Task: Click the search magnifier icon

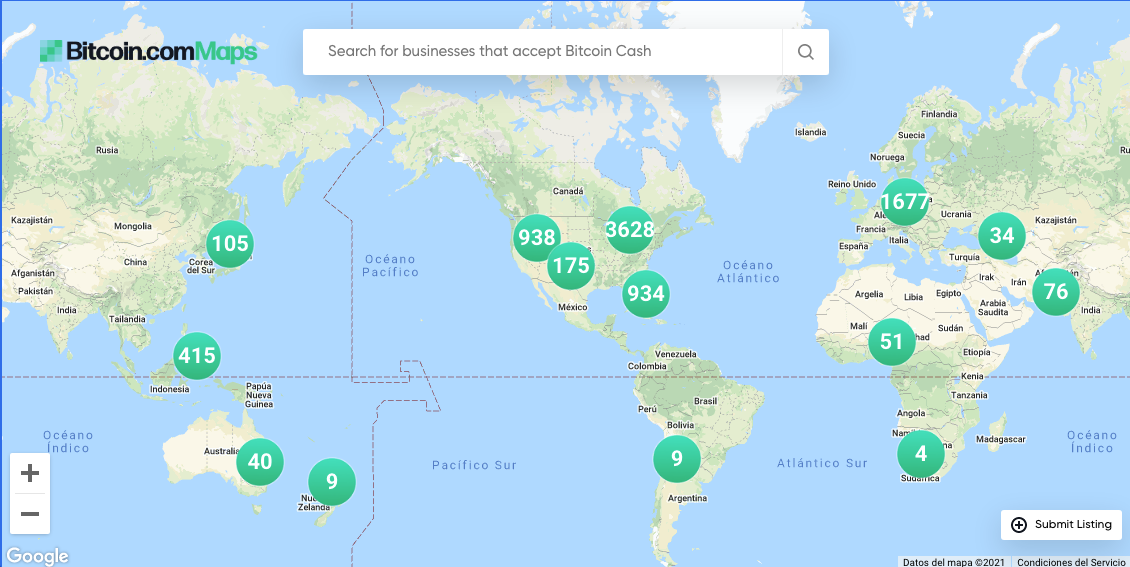Action: coord(805,52)
